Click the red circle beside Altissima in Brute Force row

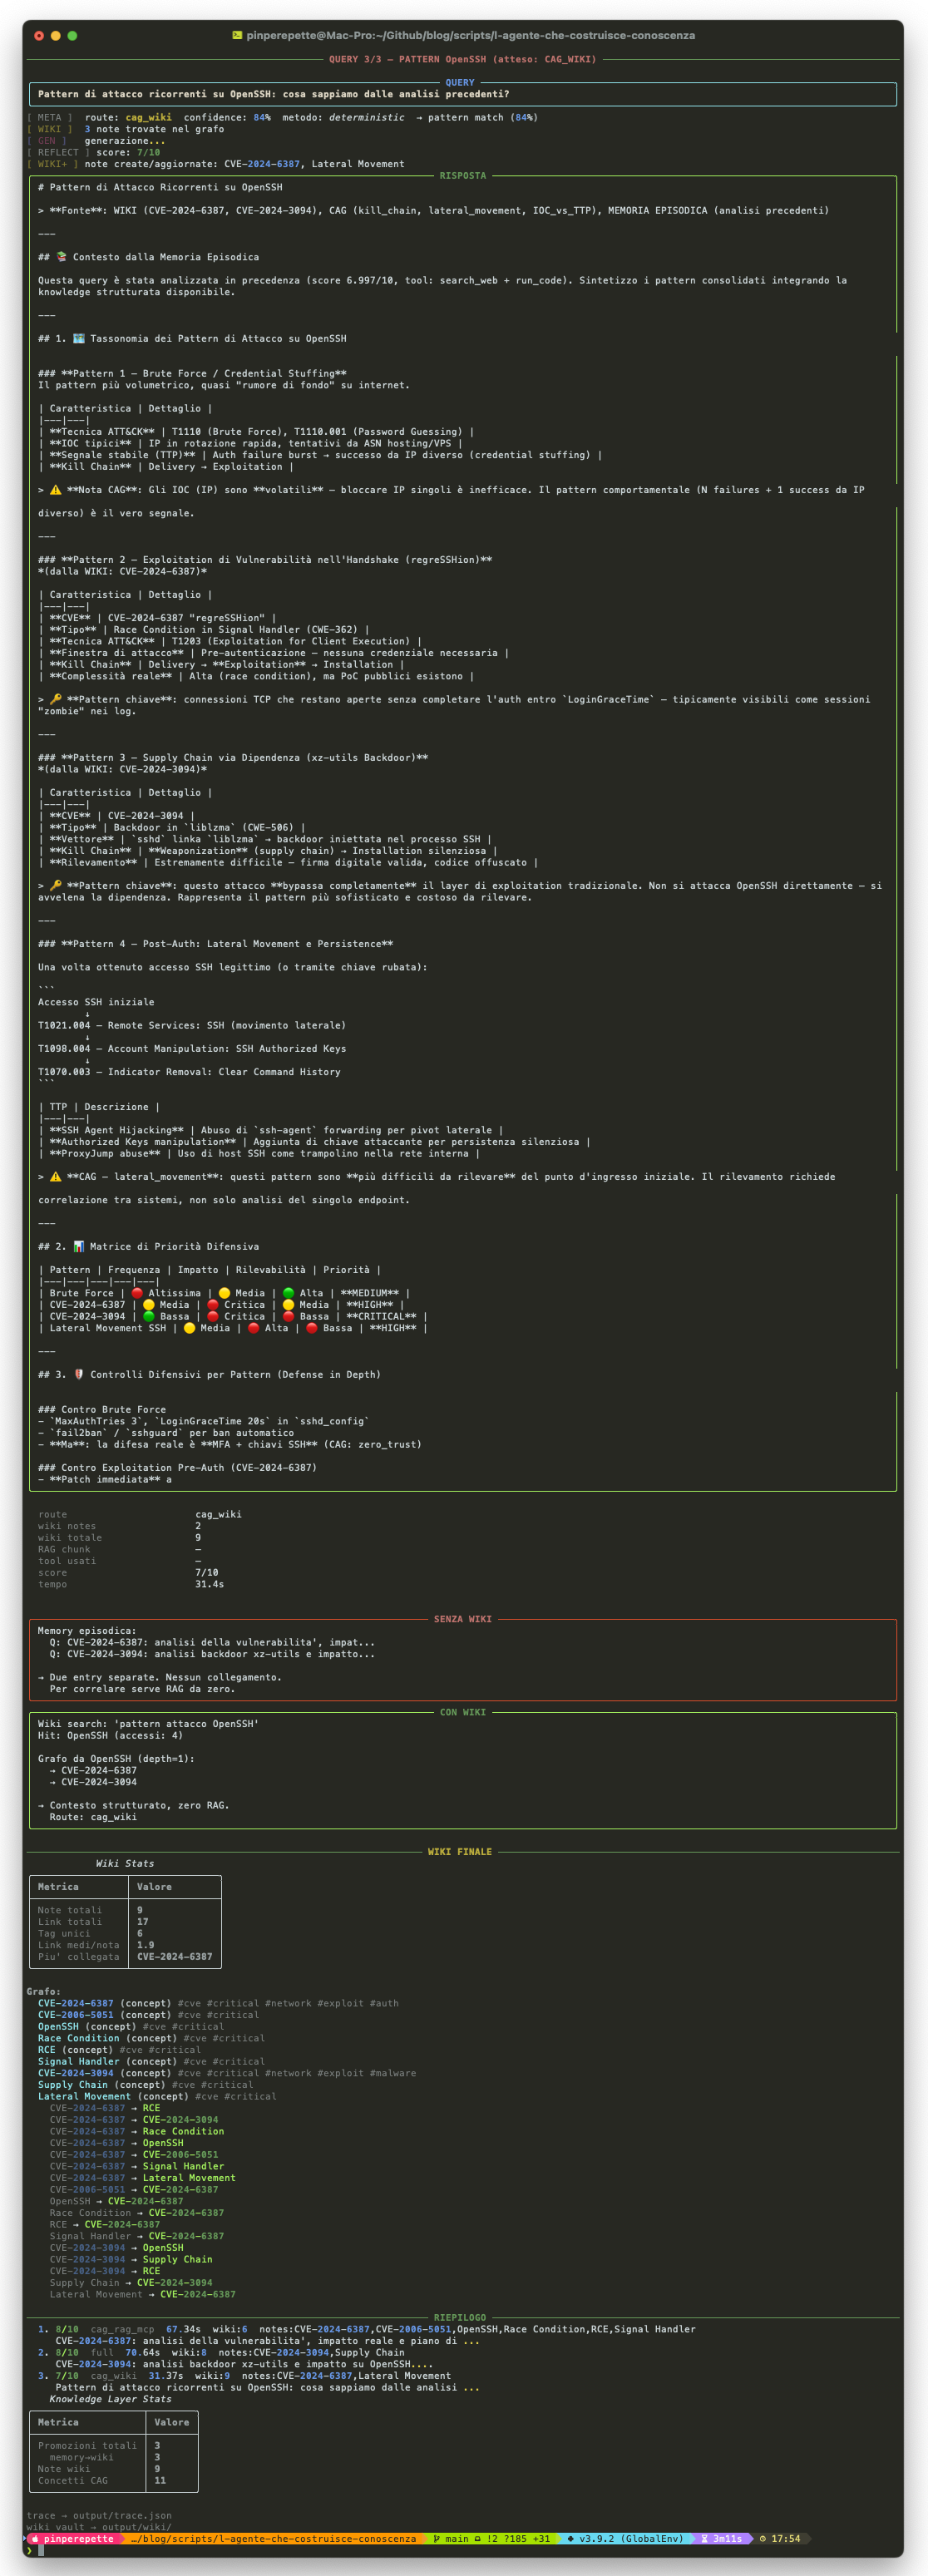point(137,1293)
